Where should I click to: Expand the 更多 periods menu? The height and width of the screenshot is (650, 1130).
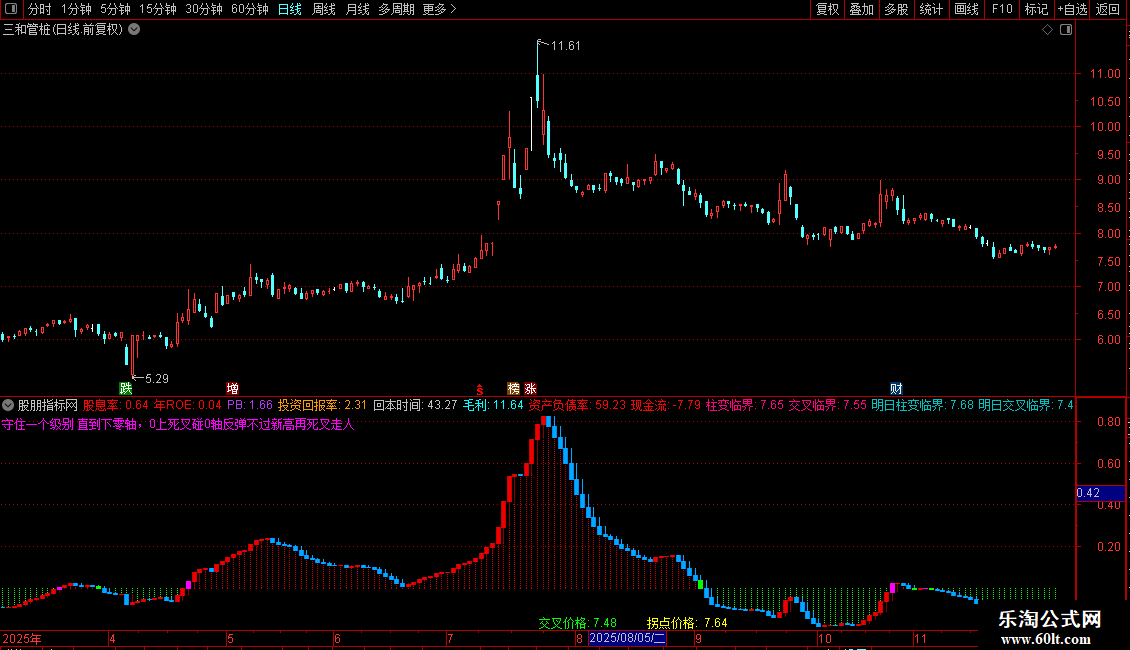439,9
